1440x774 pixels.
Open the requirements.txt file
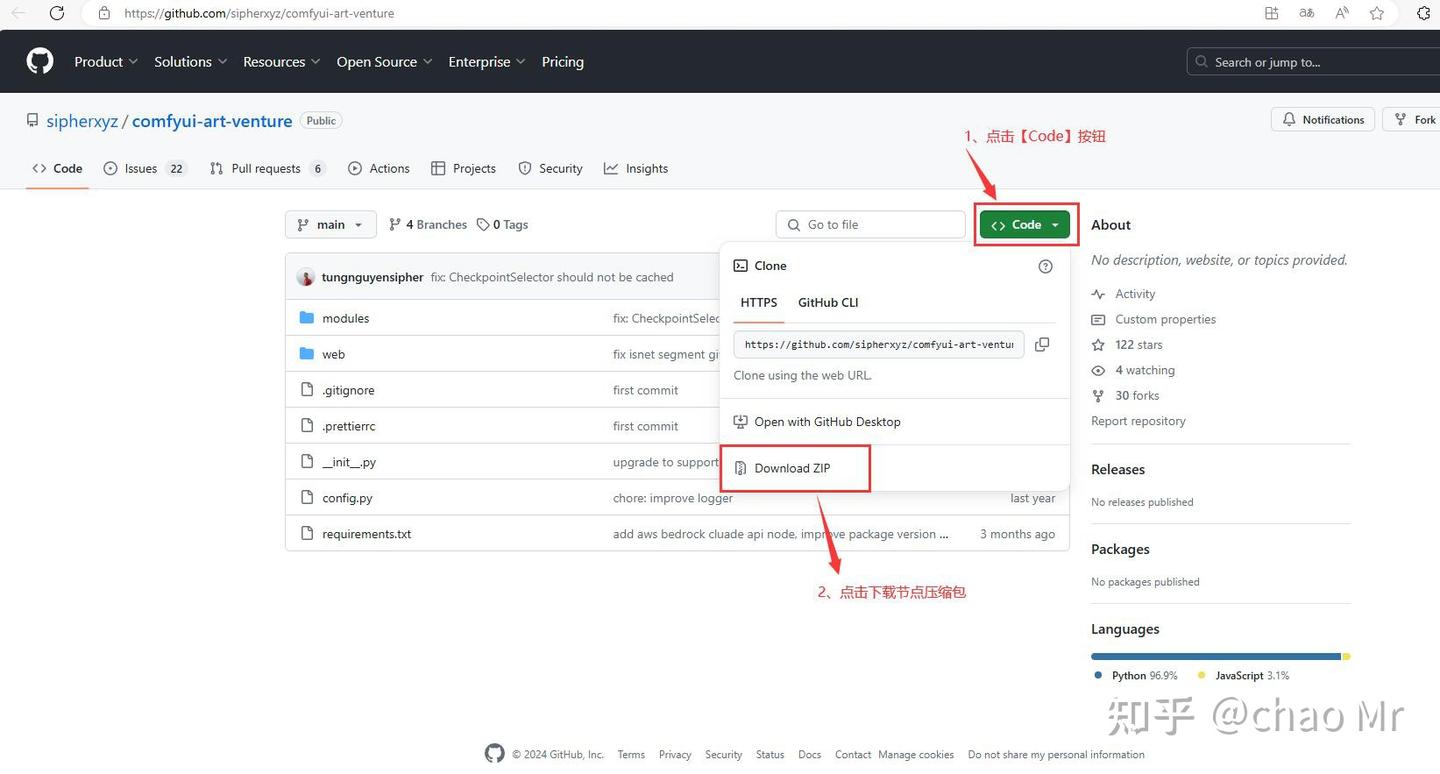(x=367, y=534)
